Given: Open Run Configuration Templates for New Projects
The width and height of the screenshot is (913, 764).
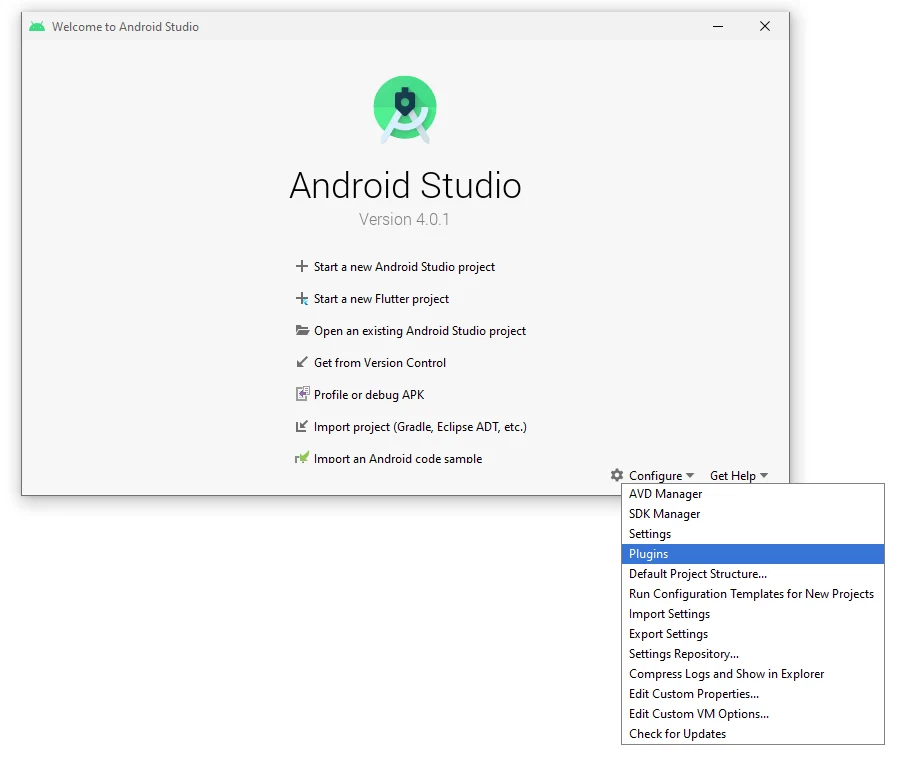Looking at the screenshot, I should pyautogui.click(x=753, y=593).
